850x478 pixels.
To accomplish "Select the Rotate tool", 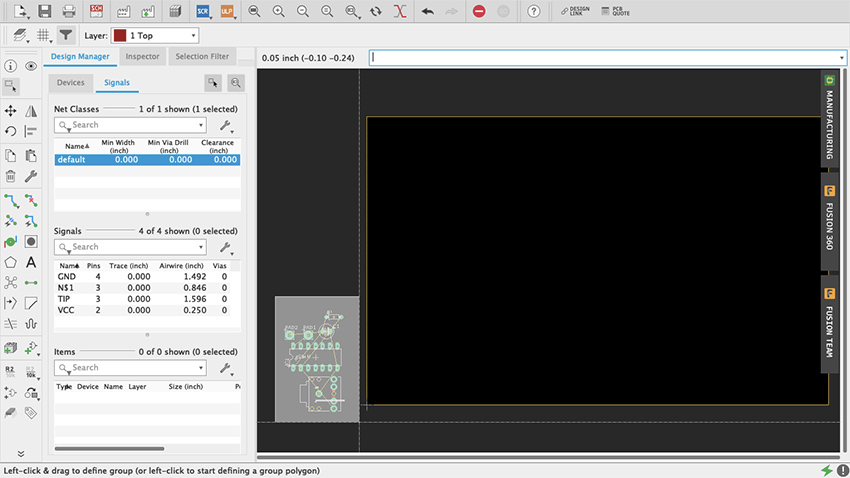I will click(10, 131).
